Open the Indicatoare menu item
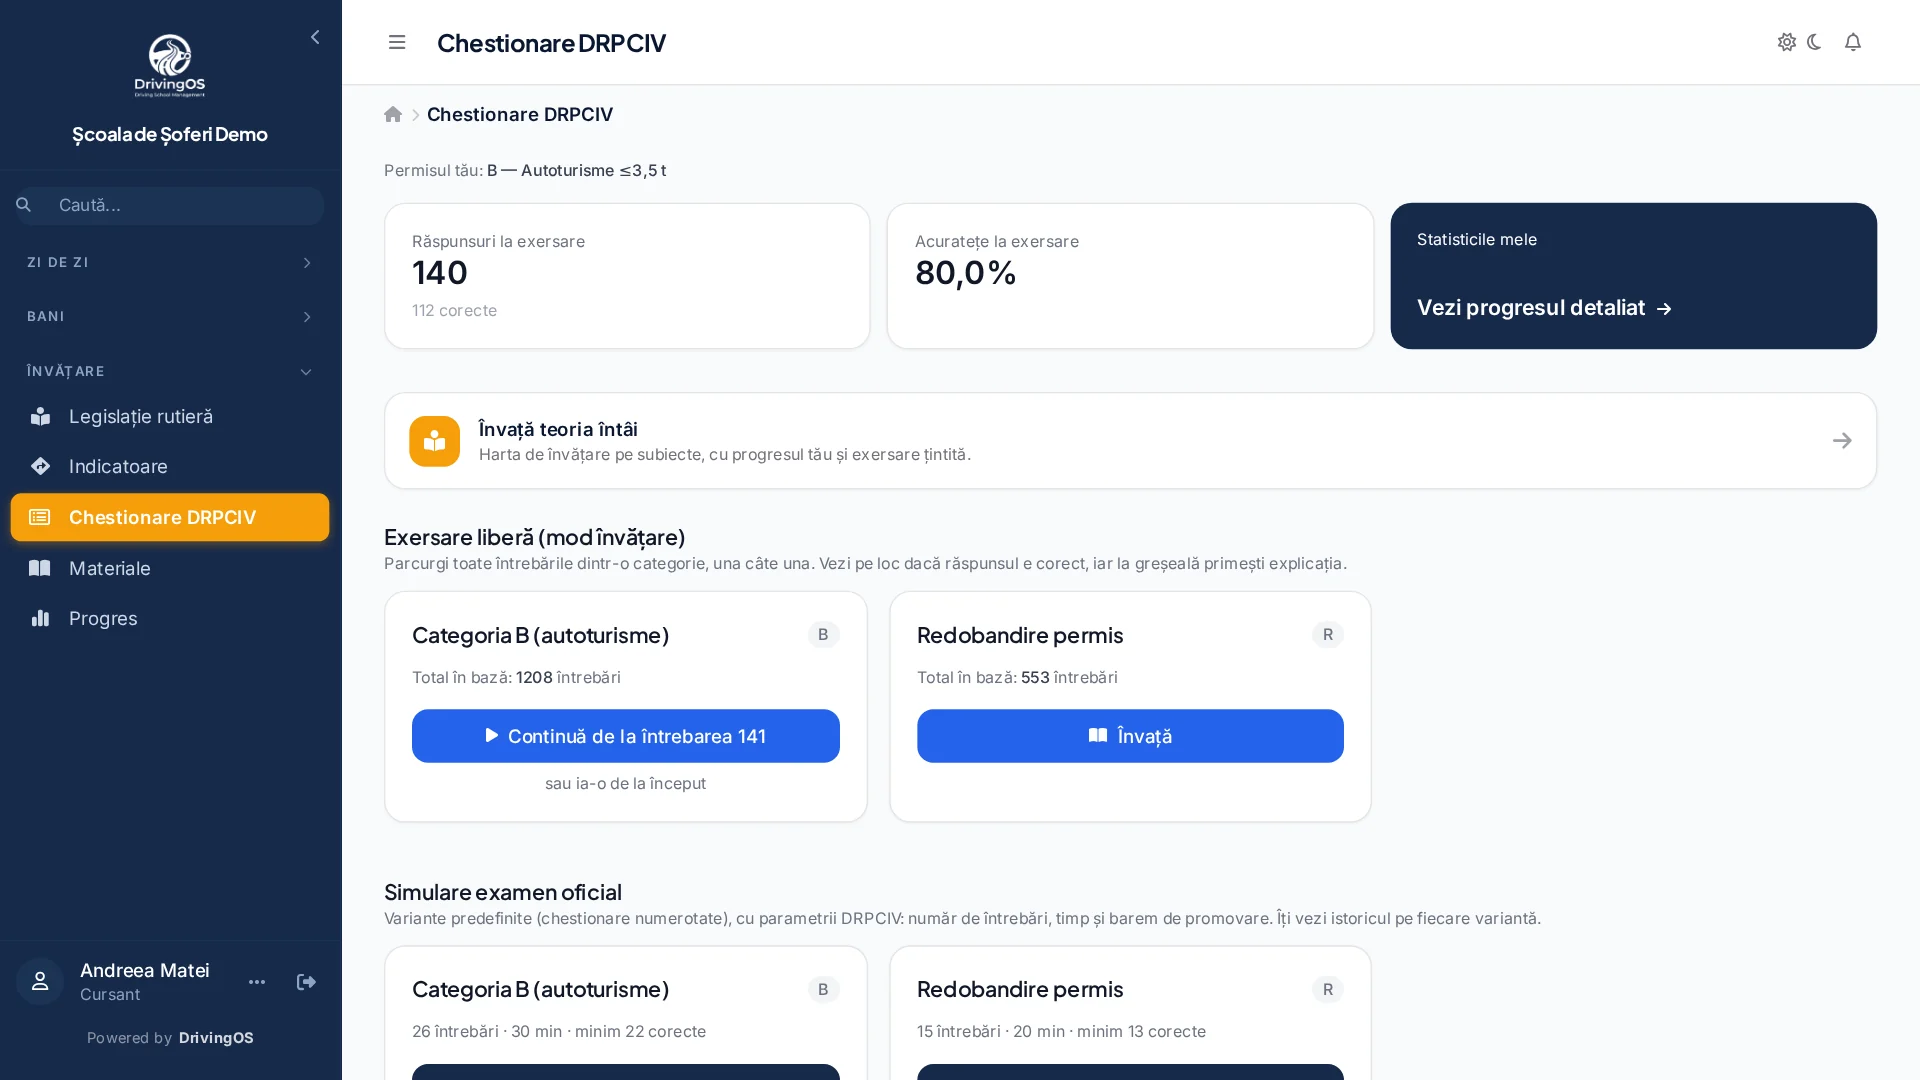This screenshot has width=1920, height=1080. [x=170, y=466]
